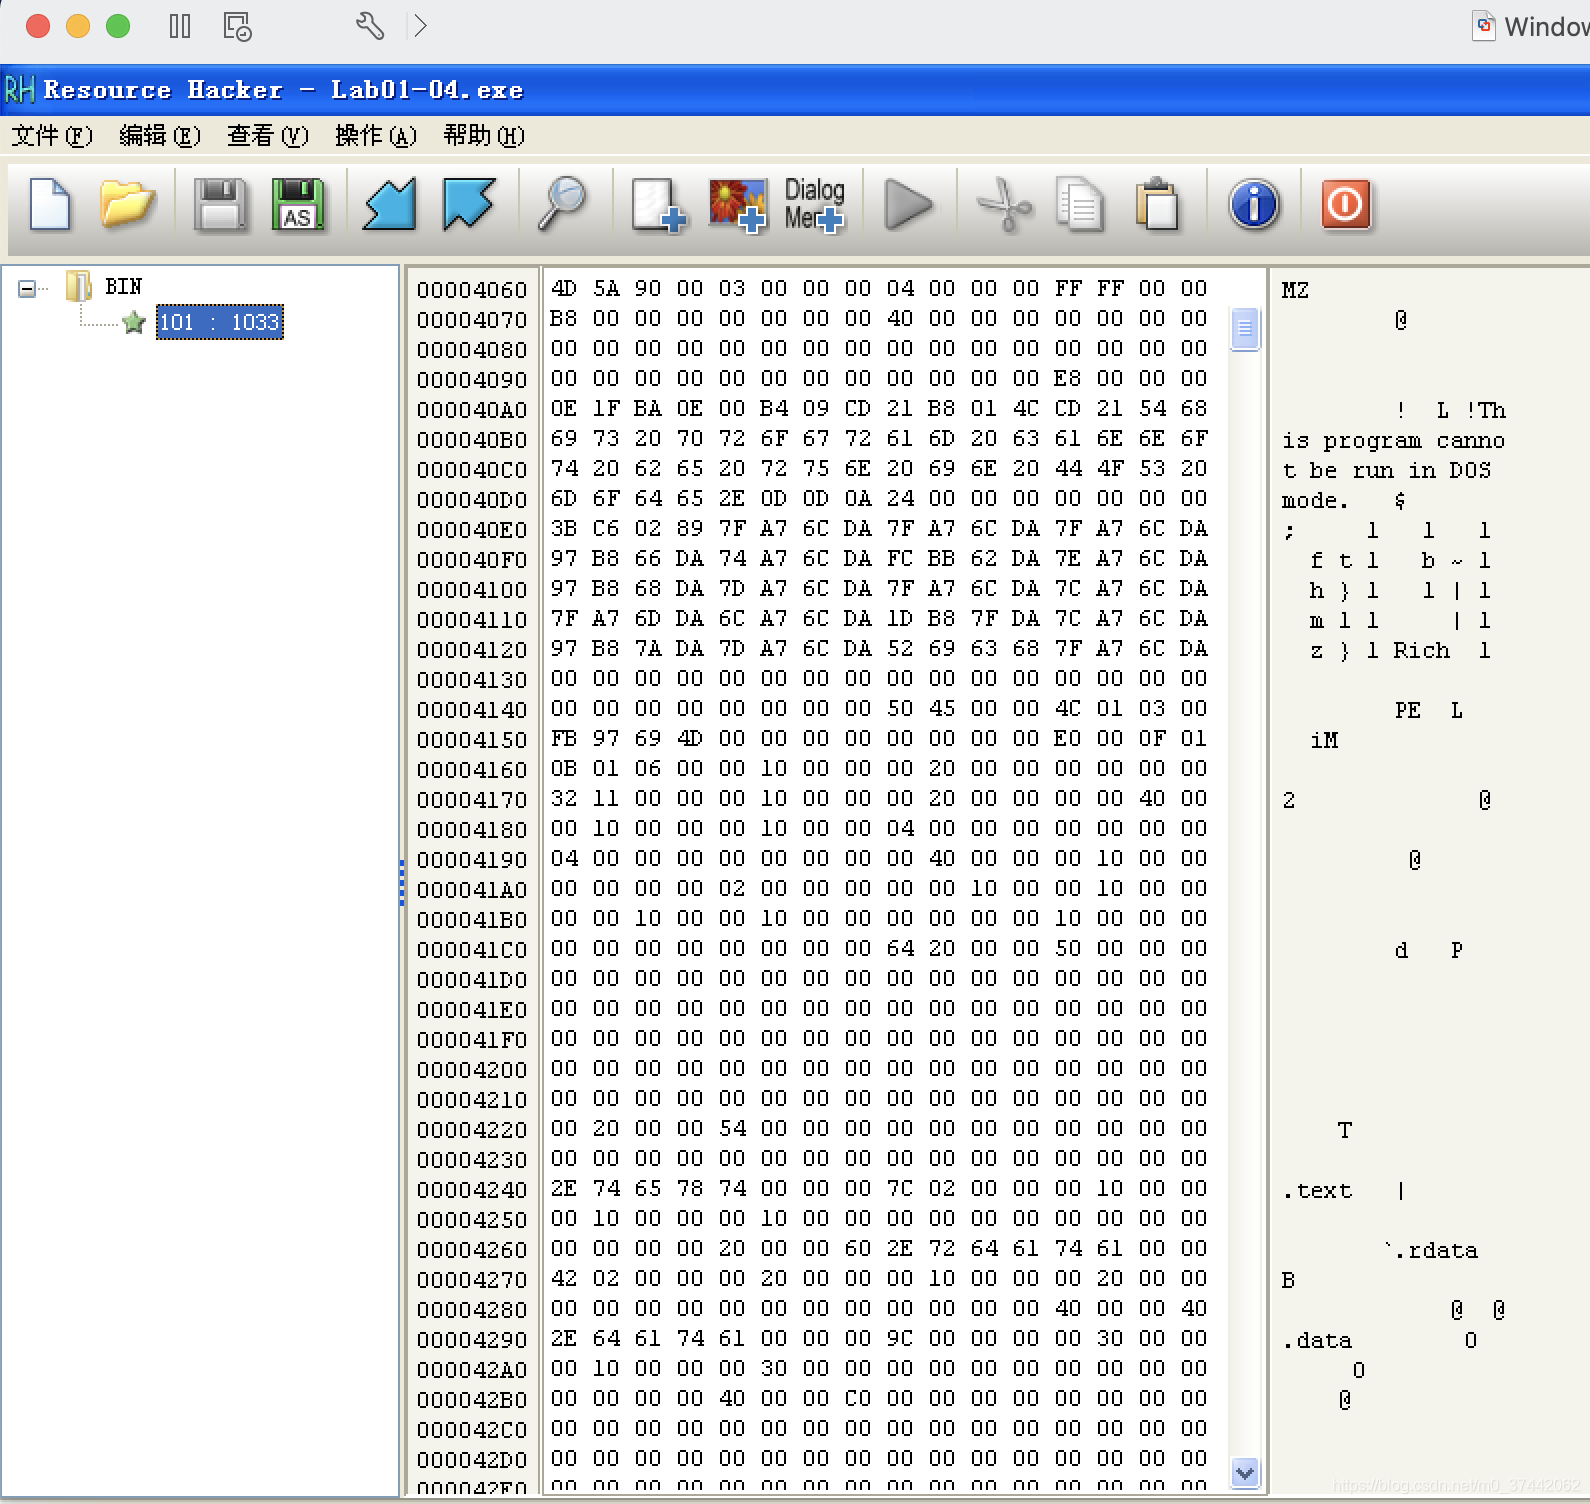Open the 编辑(E) menu
1590x1504 pixels.
tap(160, 136)
